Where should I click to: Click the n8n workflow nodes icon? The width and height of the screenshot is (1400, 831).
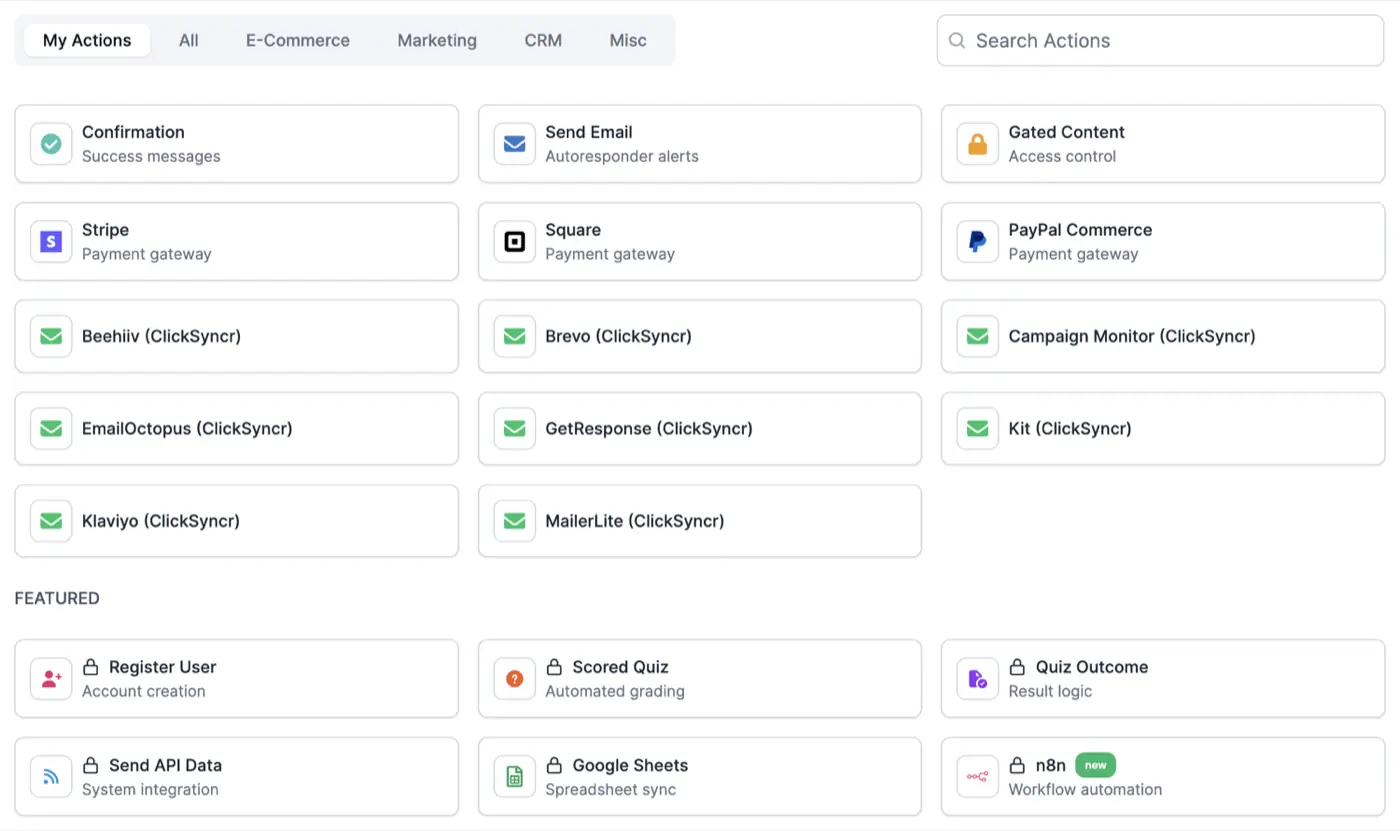coord(977,777)
